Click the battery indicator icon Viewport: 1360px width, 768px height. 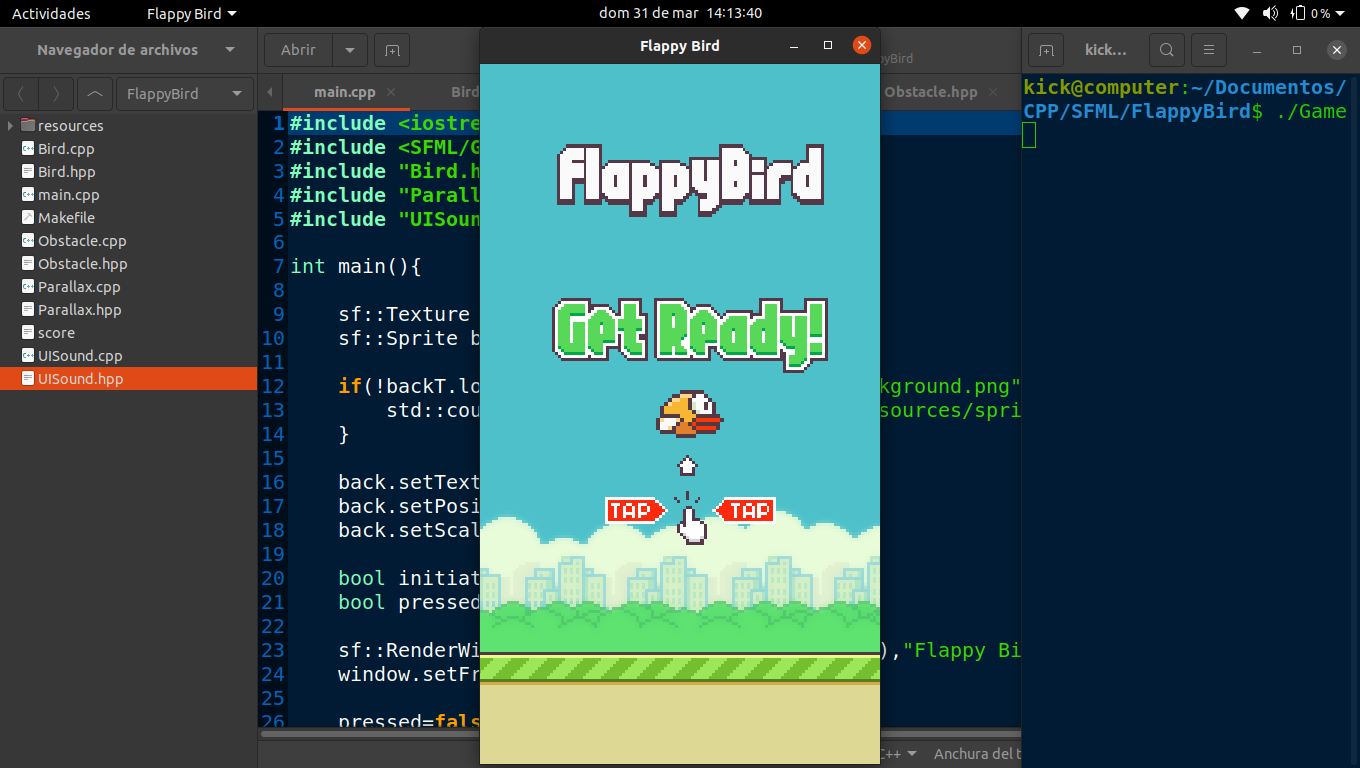[1298, 13]
